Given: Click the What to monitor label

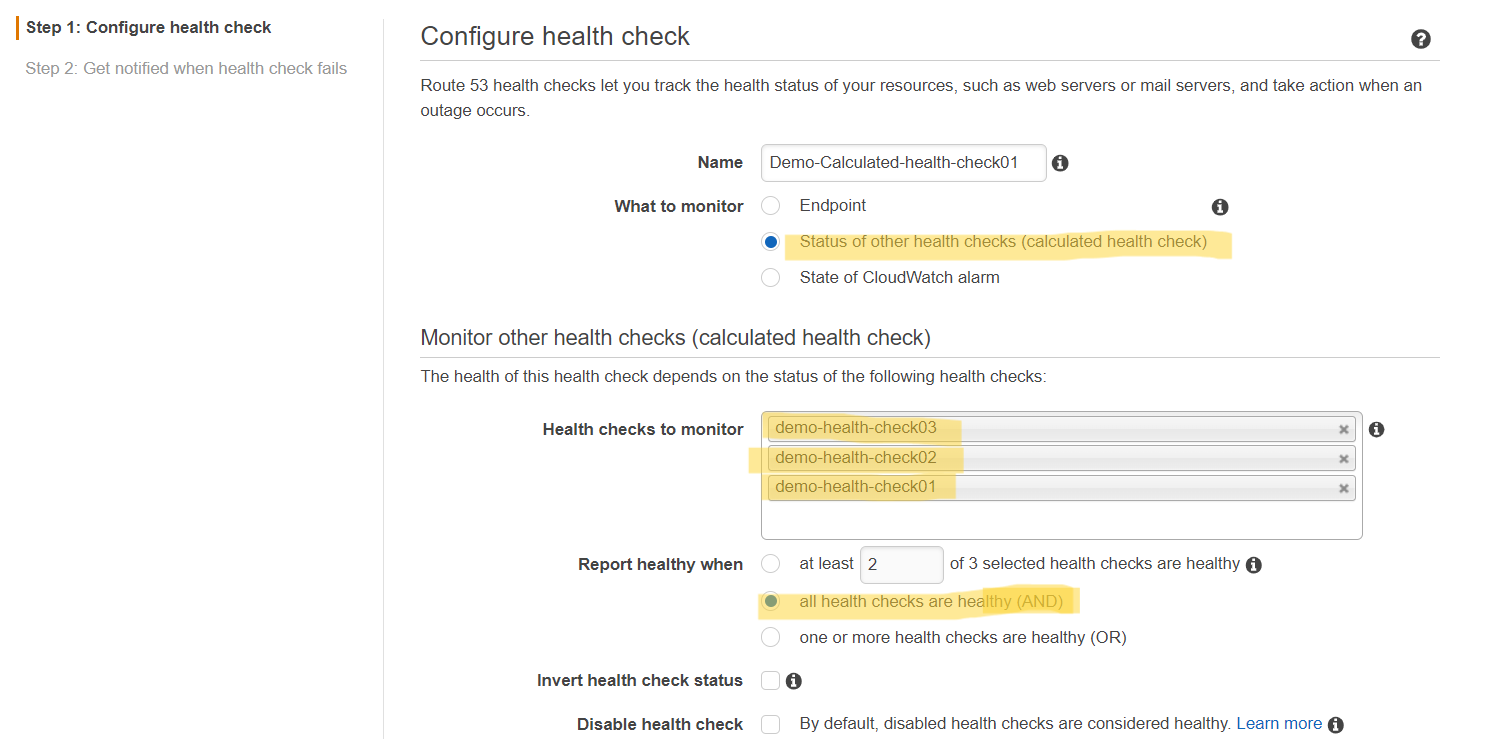Looking at the screenshot, I should [x=679, y=206].
